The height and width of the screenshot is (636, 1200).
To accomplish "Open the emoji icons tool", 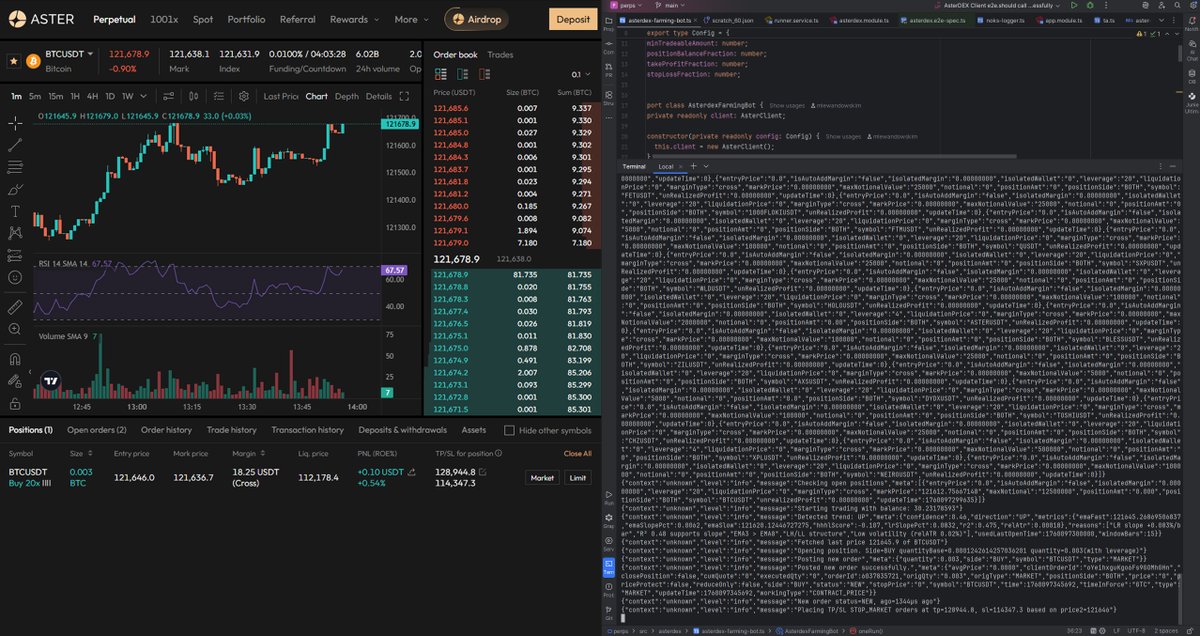I will 14,277.
